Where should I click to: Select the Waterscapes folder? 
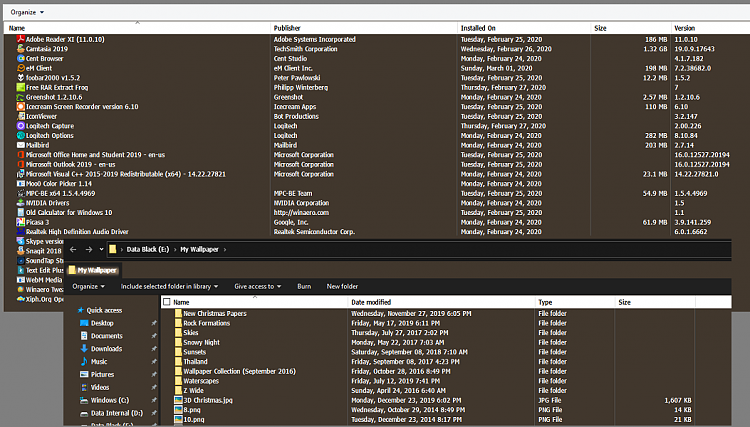201,381
